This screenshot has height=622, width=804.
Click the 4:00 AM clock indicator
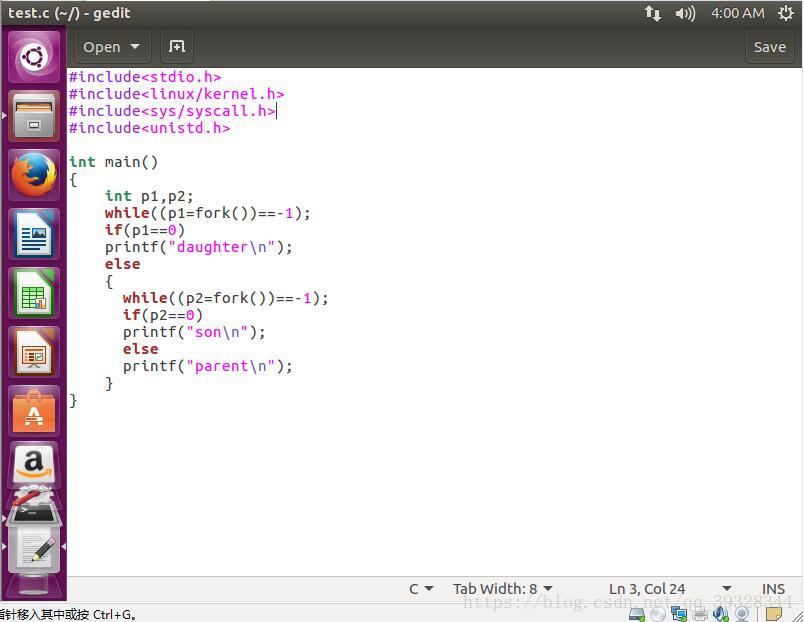click(x=737, y=13)
